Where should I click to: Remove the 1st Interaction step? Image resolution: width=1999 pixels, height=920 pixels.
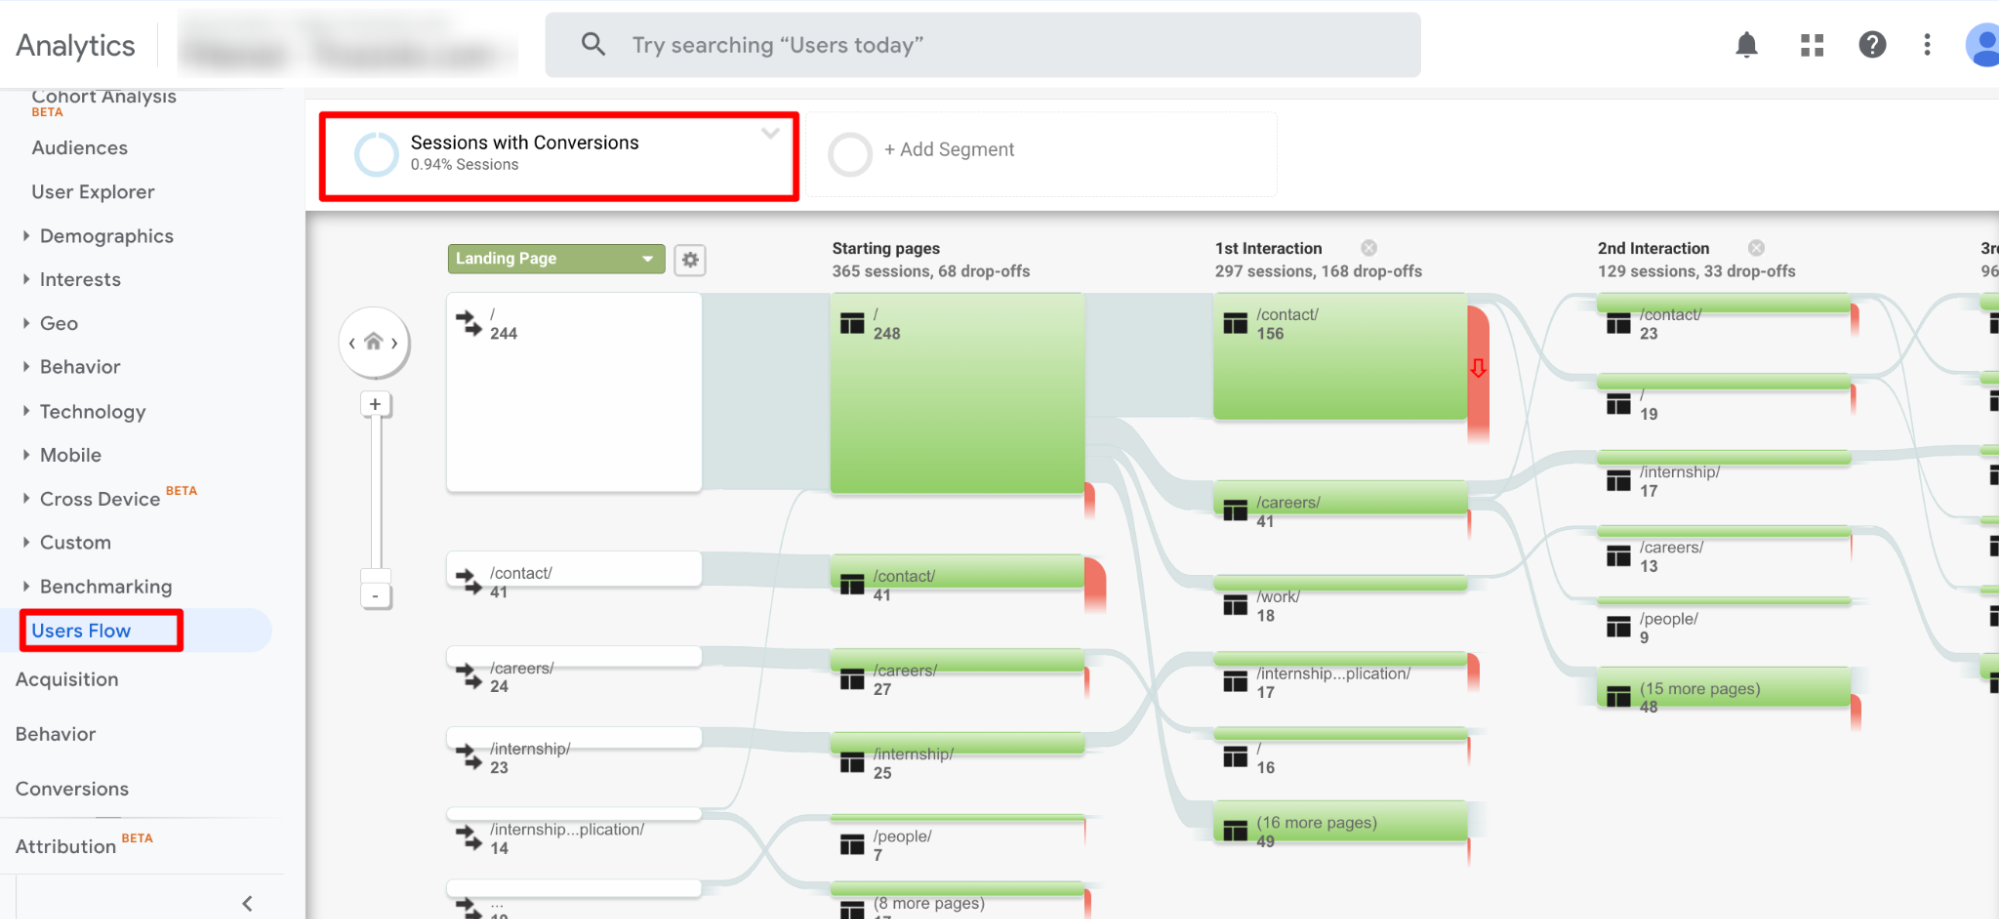point(1368,247)
